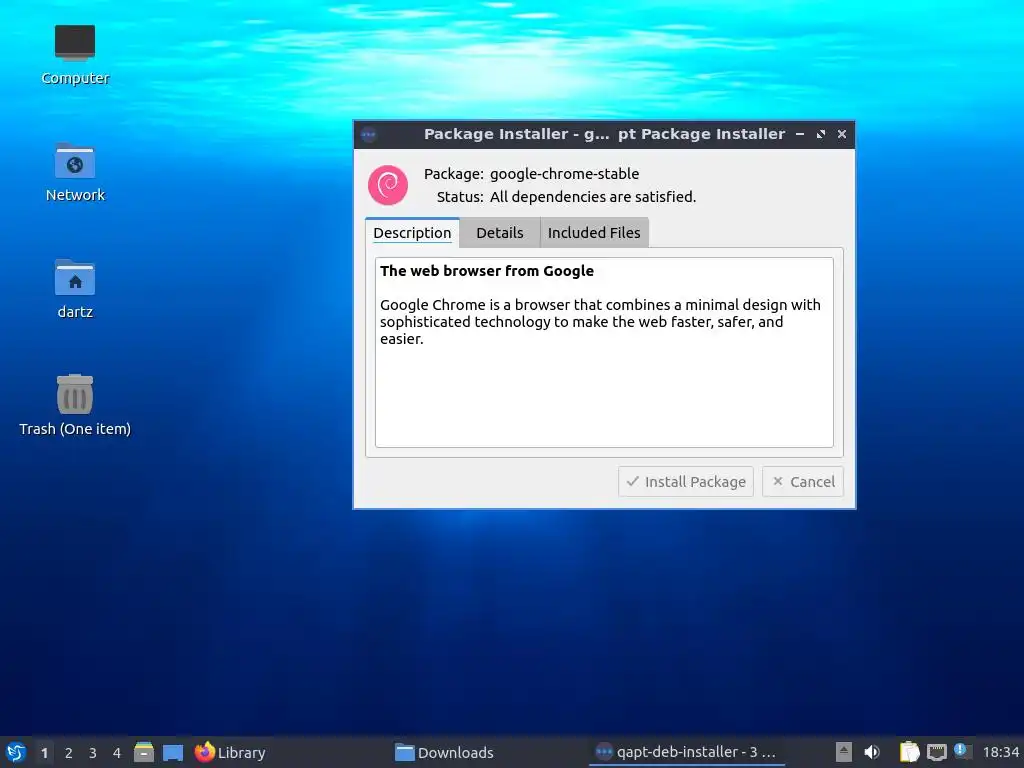Screen dimensions: 1024x768
Task: Open the Lubuntu start menu
Action: (16, 752)
